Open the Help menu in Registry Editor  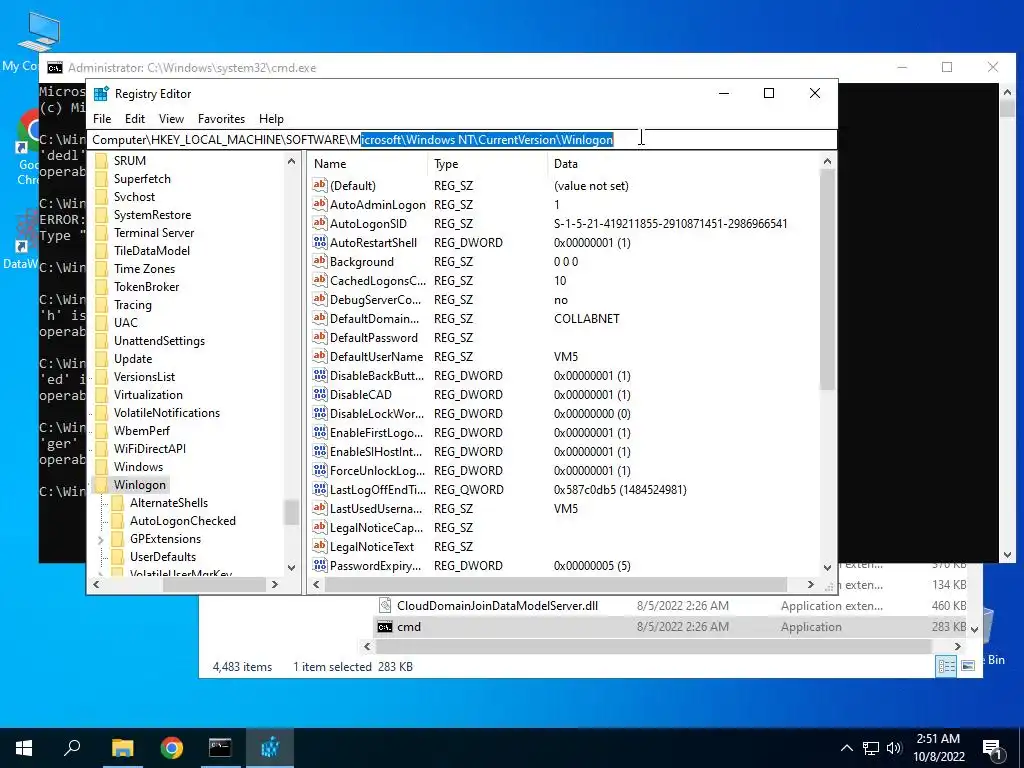pos(271,119)
